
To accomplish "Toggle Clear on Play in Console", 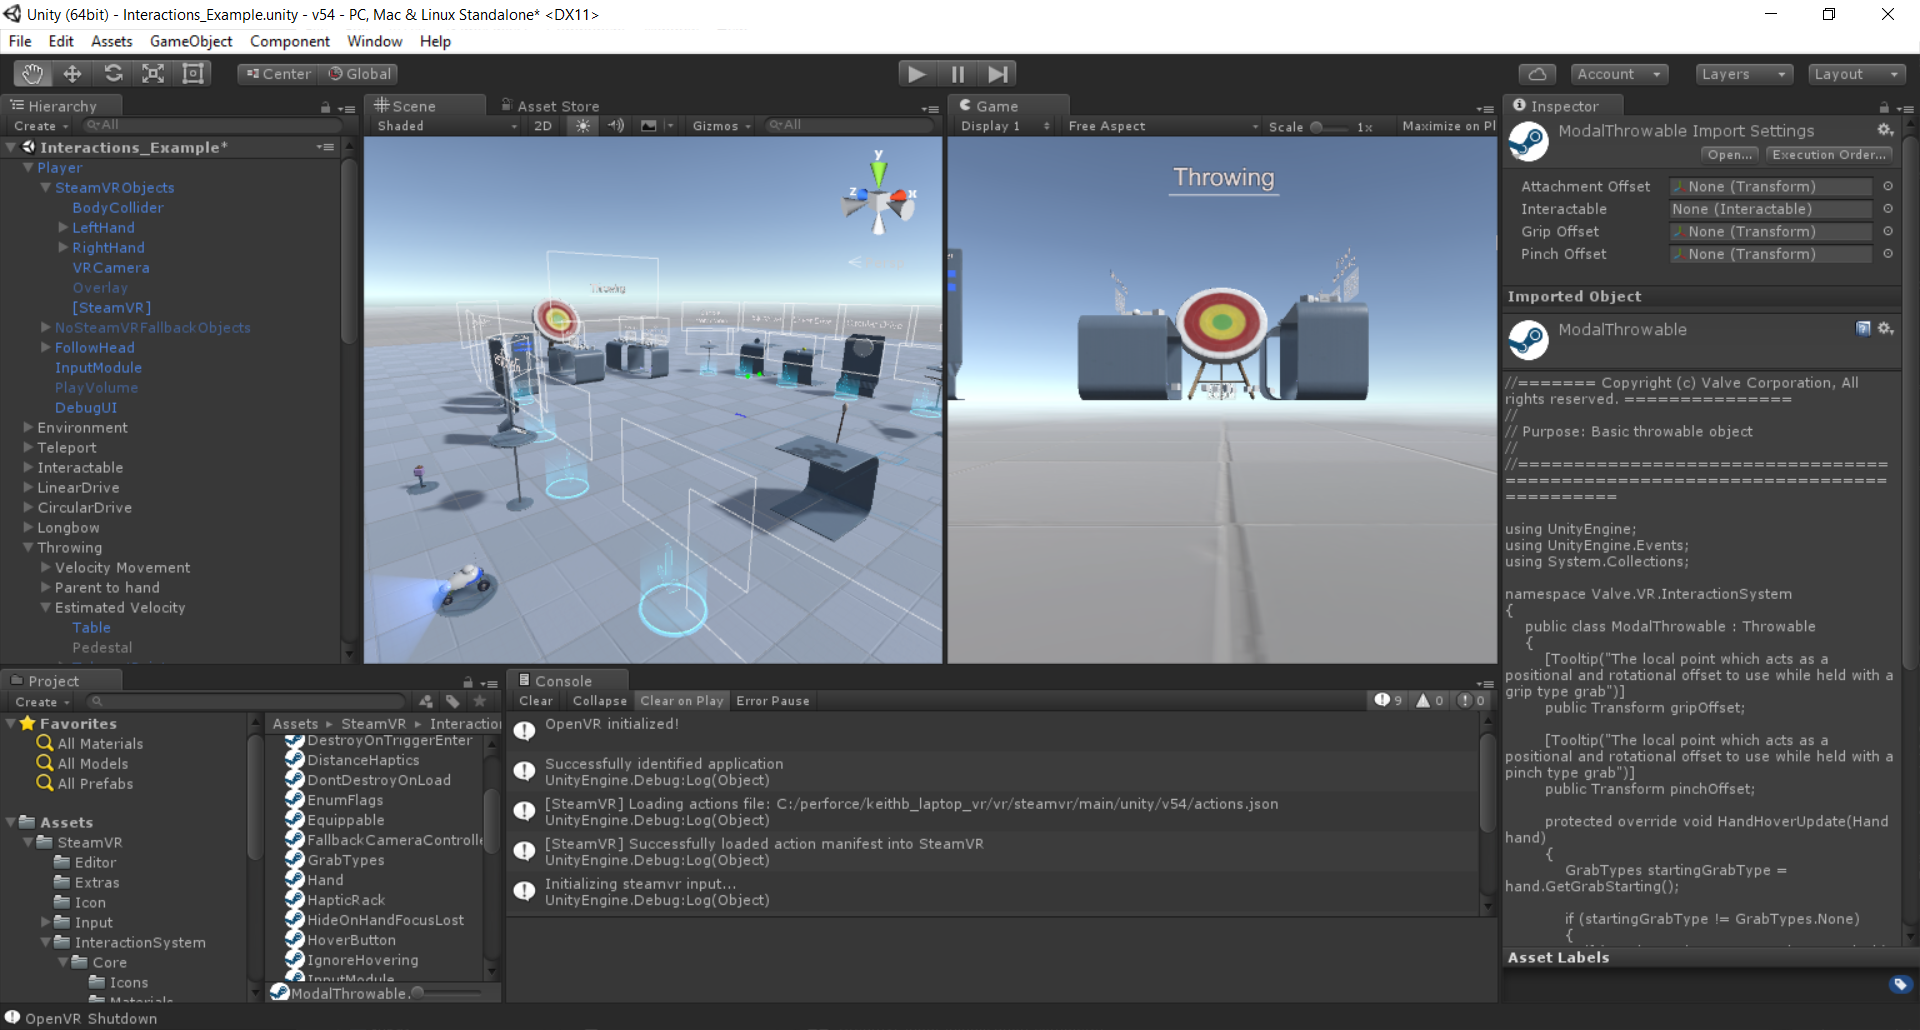I will click(681, 701).
